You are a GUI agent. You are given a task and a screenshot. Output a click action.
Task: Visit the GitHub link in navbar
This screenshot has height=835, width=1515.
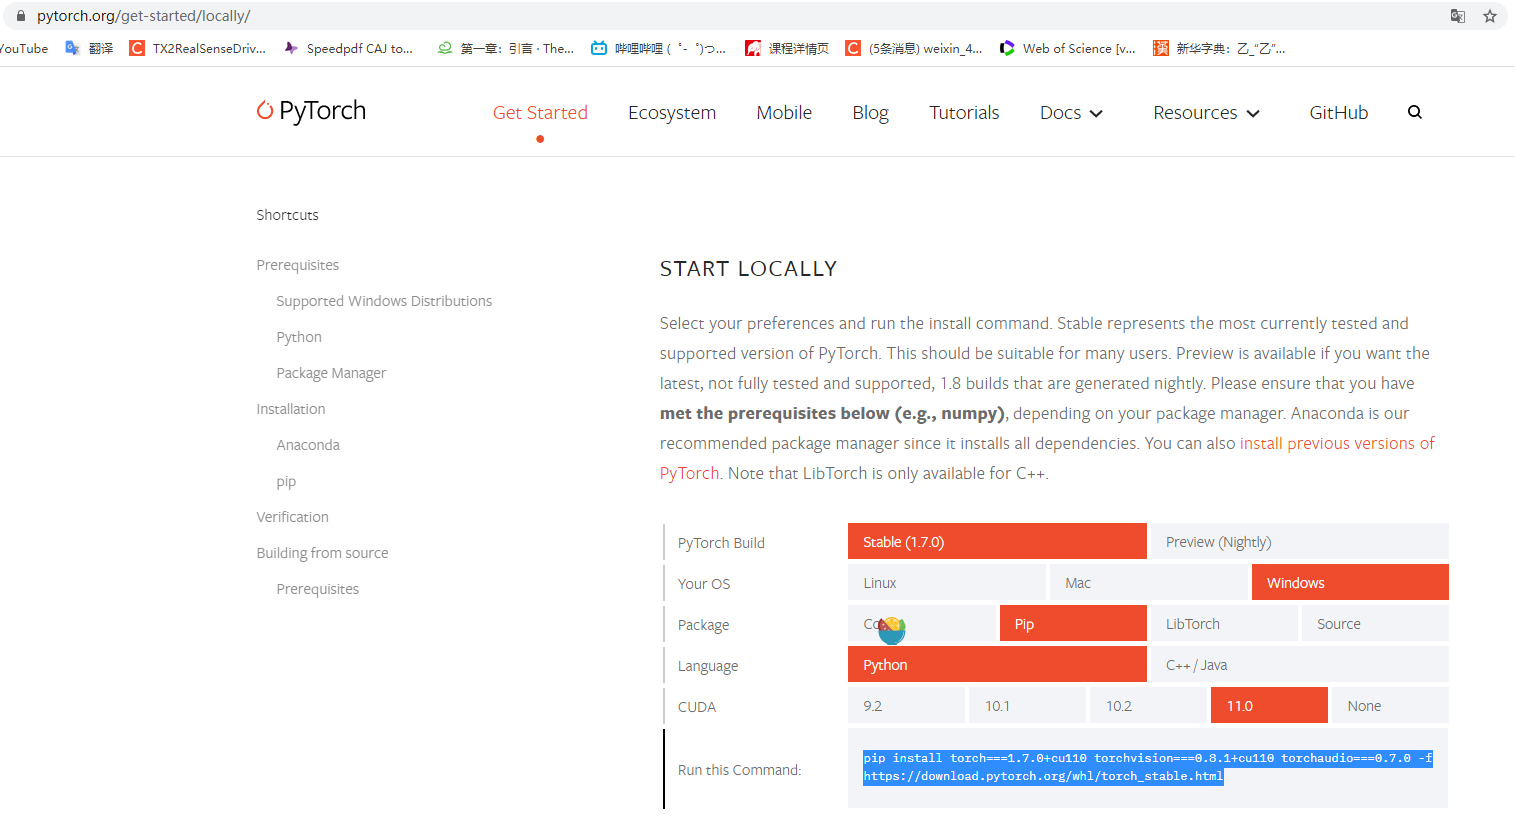1339,113
